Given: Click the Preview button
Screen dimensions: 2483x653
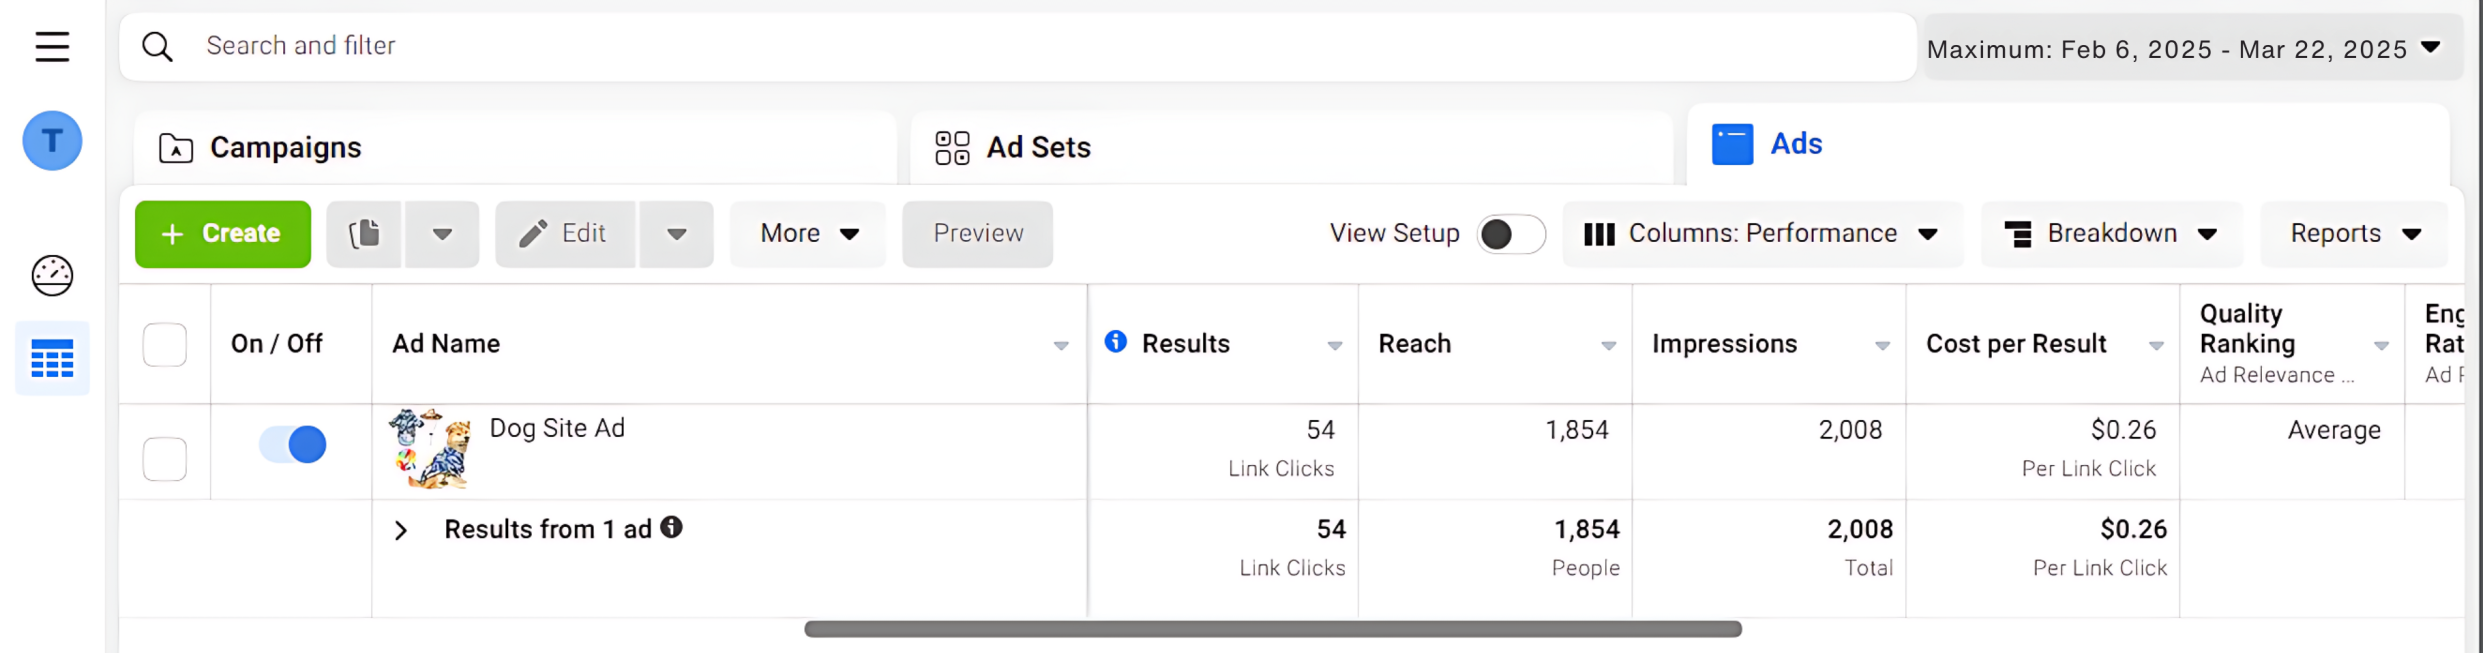Looking at the screenshot, I should (x=977, y=234).
